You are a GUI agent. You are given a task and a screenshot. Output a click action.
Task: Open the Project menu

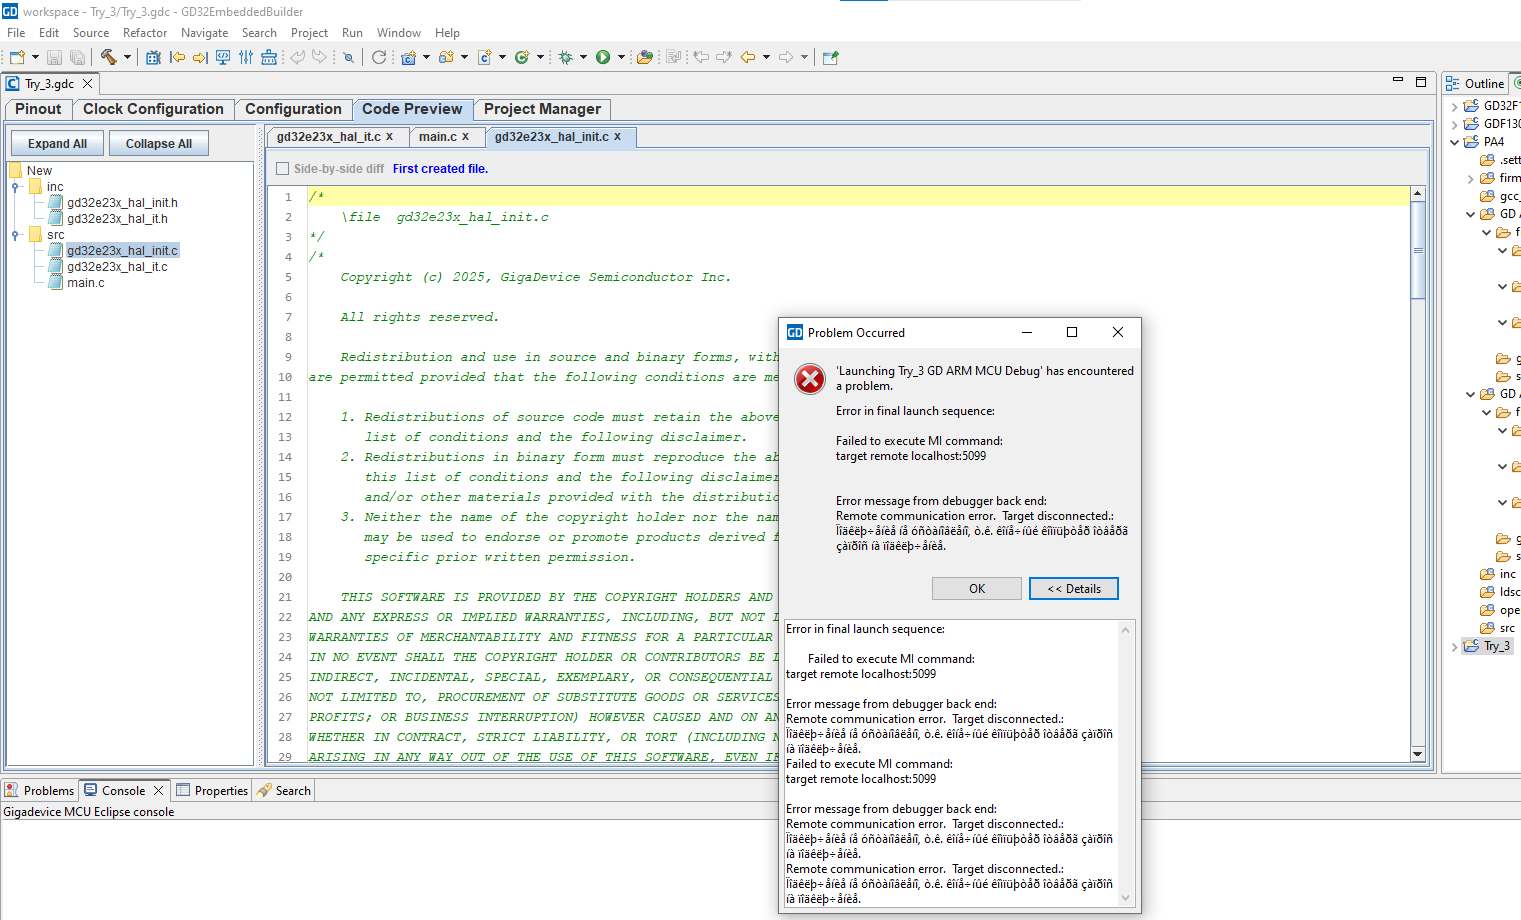[x=309, y=33]
